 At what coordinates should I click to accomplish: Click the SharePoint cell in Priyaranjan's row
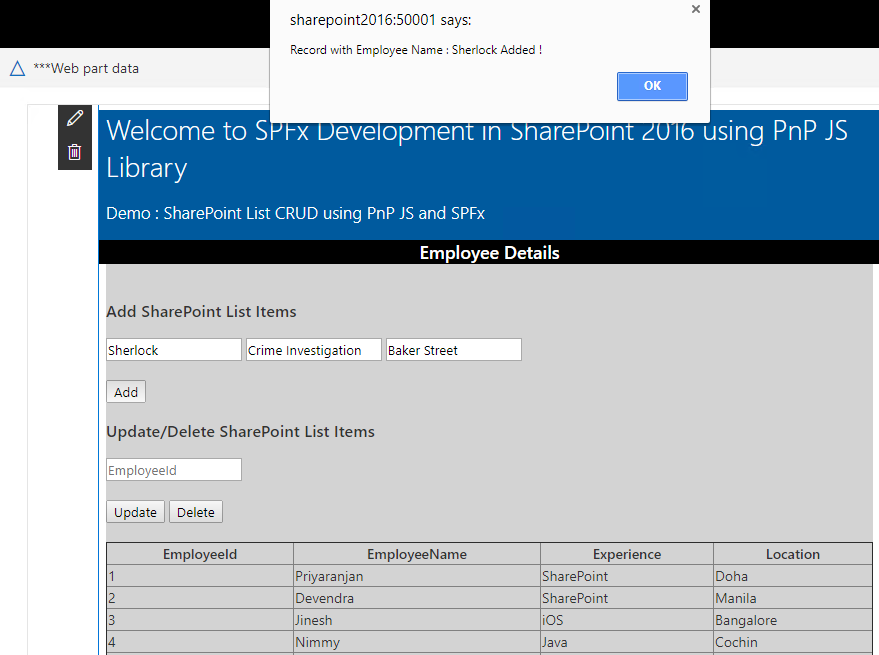[x=627, y=576]
